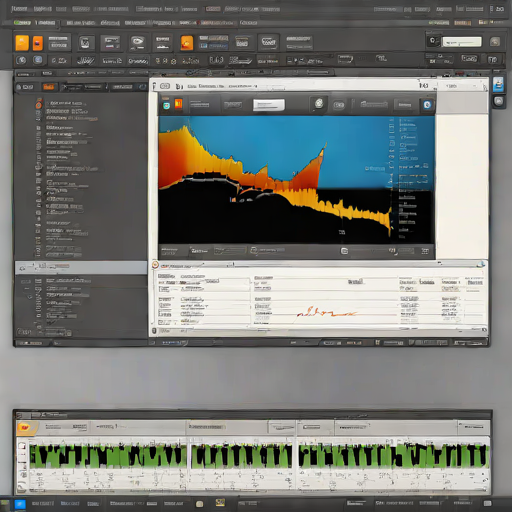The width and height of the screenshot is (512, 512).
Task: Open the globe icon in the chart window toolbar
Action: pyautogui.click(x=319, y=104)
